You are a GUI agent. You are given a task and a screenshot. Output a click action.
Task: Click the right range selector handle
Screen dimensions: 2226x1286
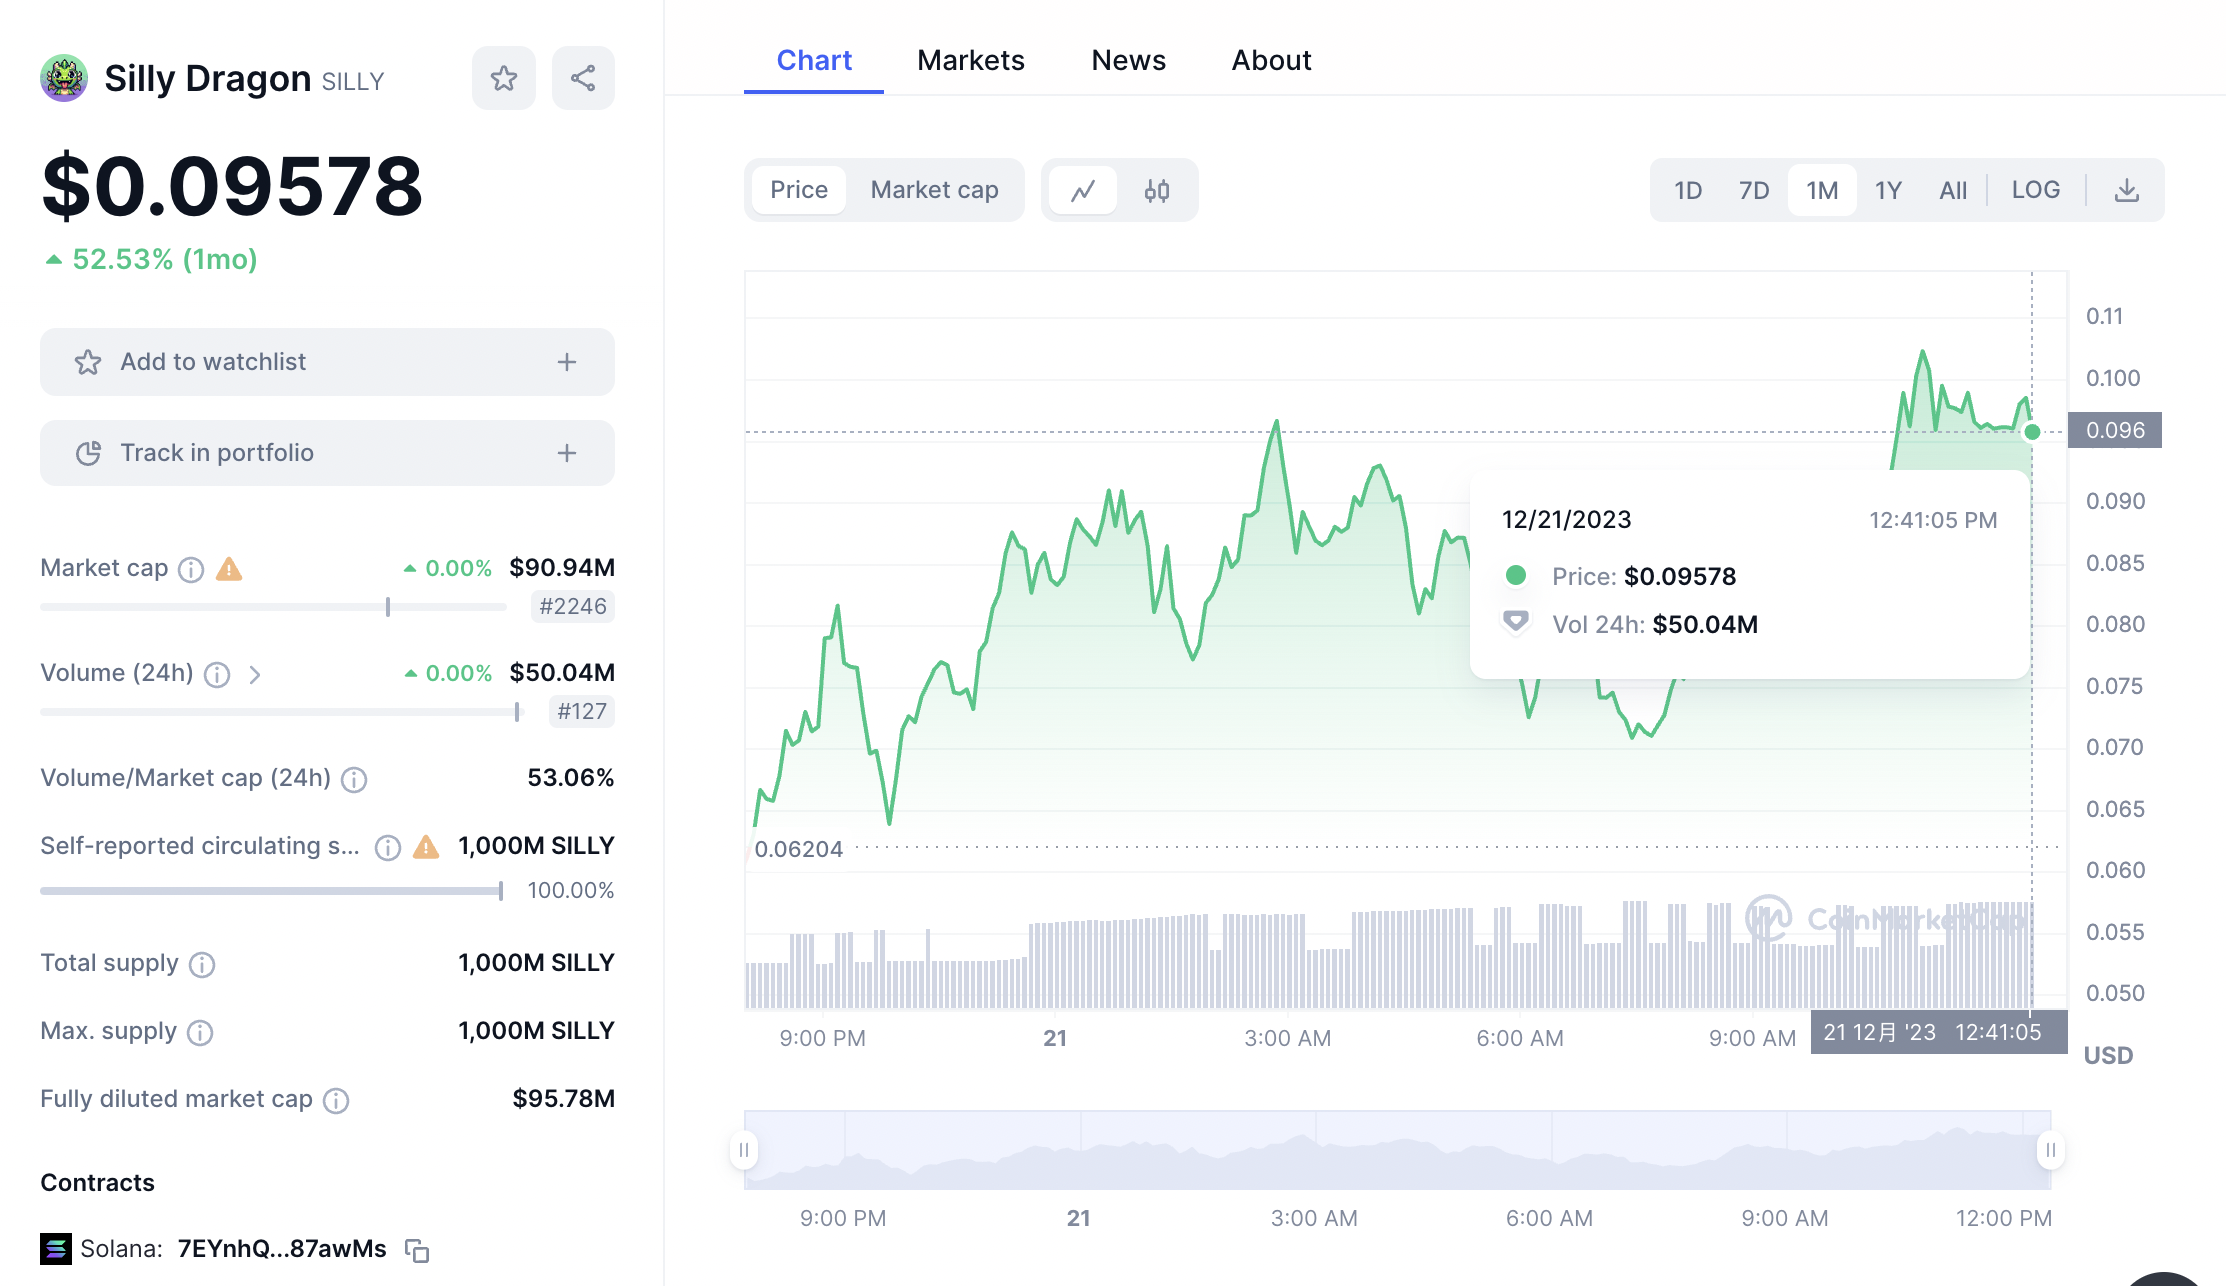pyautogui.click(x=2051, y=1150)
